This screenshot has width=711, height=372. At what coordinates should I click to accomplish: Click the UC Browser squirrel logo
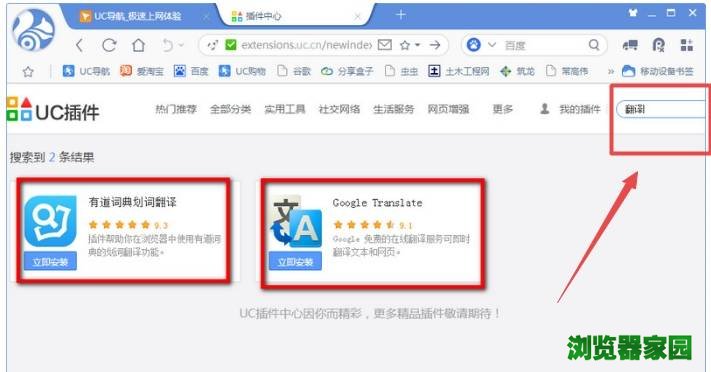(34, 31)
